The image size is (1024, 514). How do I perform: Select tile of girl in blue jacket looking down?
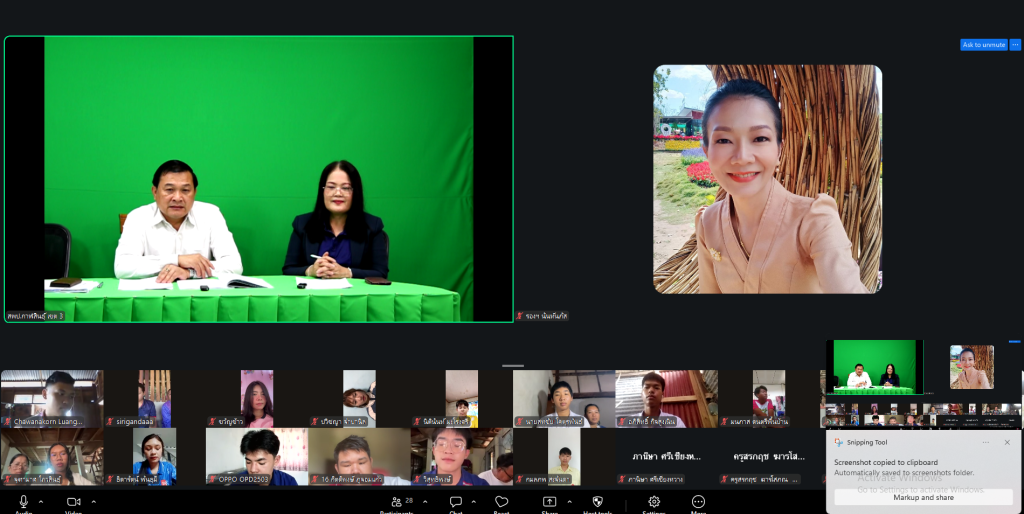pyautogui.click(x=154, y=457)
